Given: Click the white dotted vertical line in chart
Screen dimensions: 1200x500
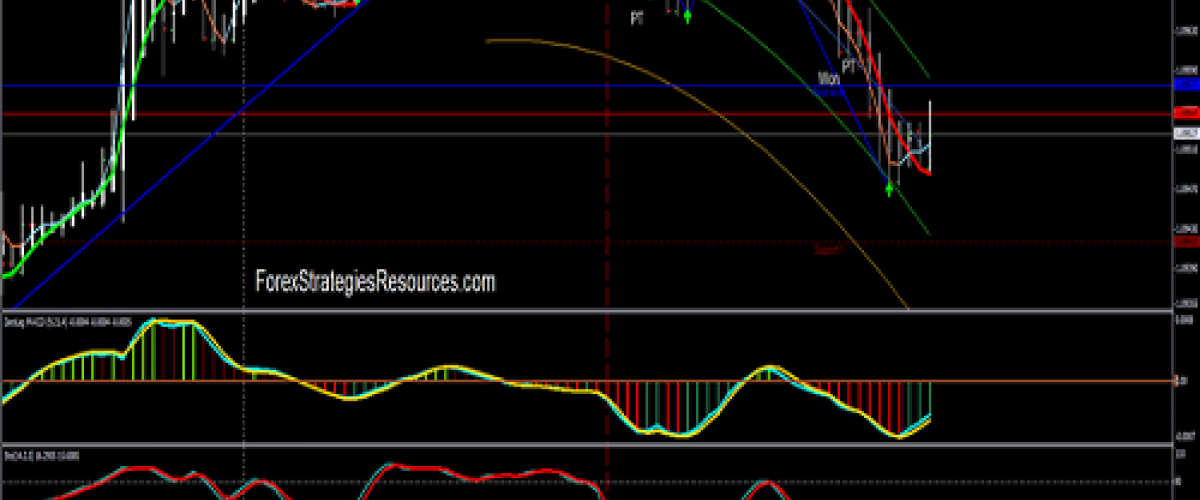Looking at the screenshot, I should click(x=243, y=200).
